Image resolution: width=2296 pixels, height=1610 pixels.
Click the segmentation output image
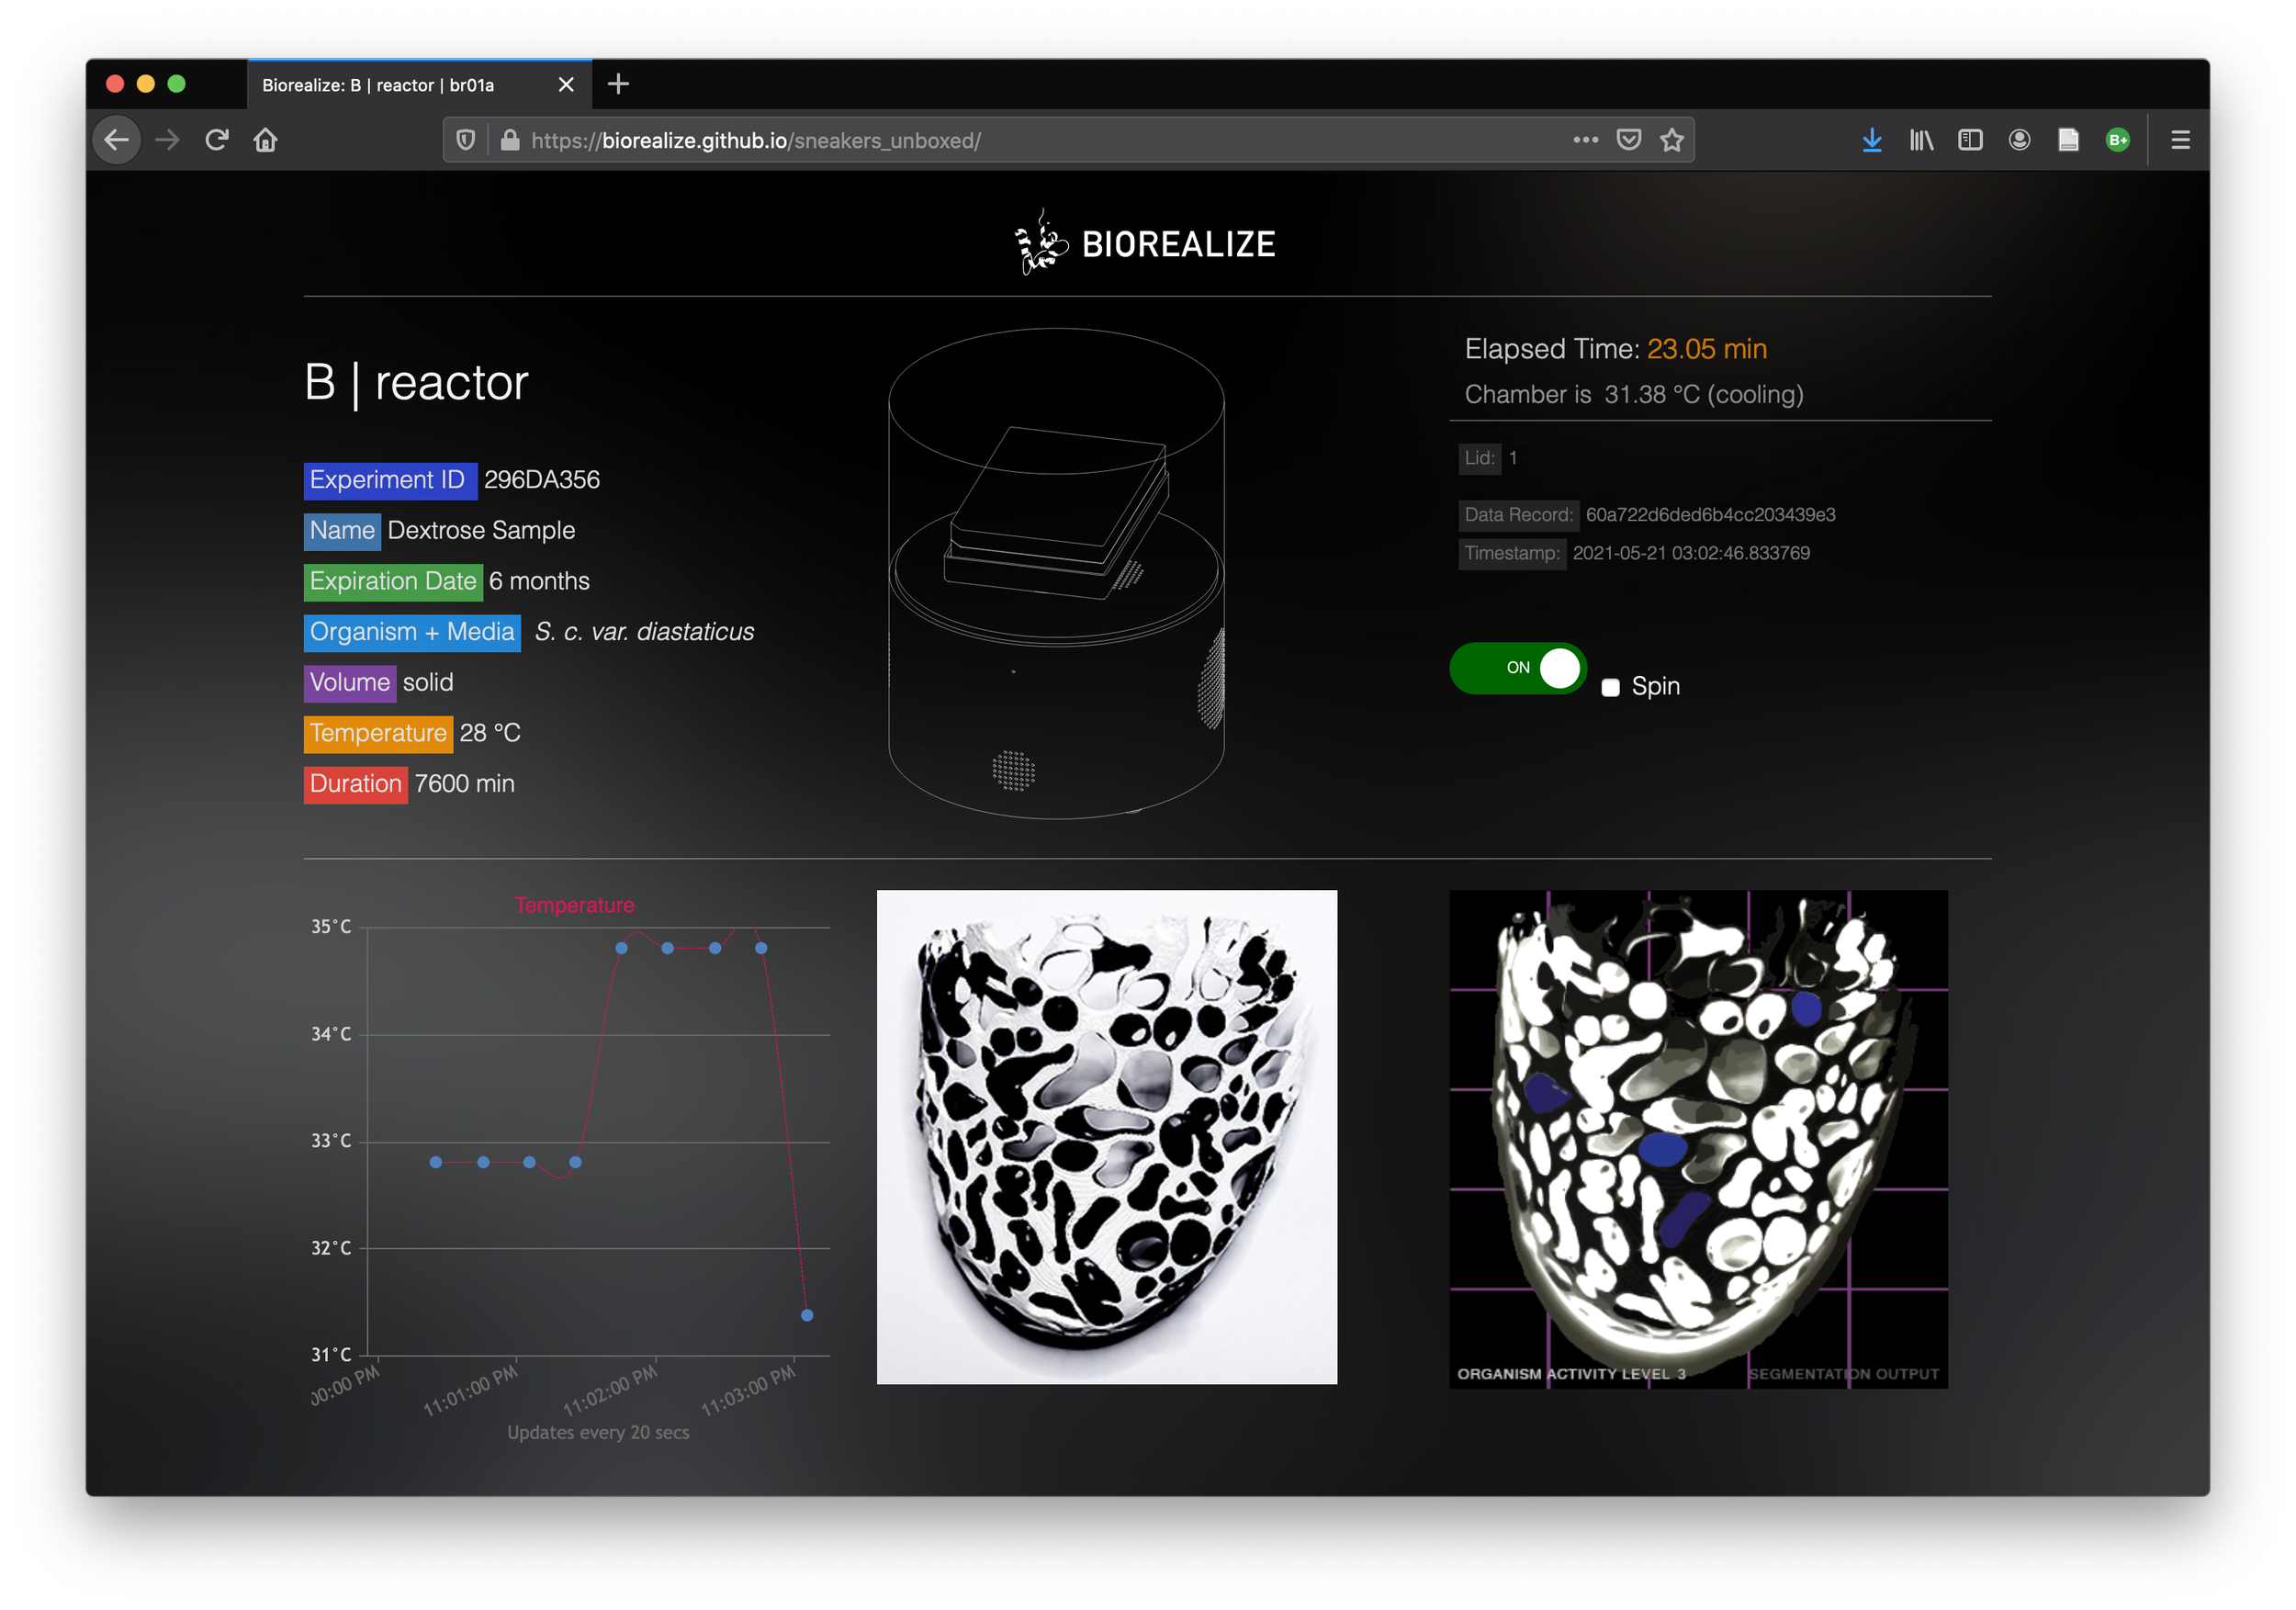click(x=1698, y=1138)
